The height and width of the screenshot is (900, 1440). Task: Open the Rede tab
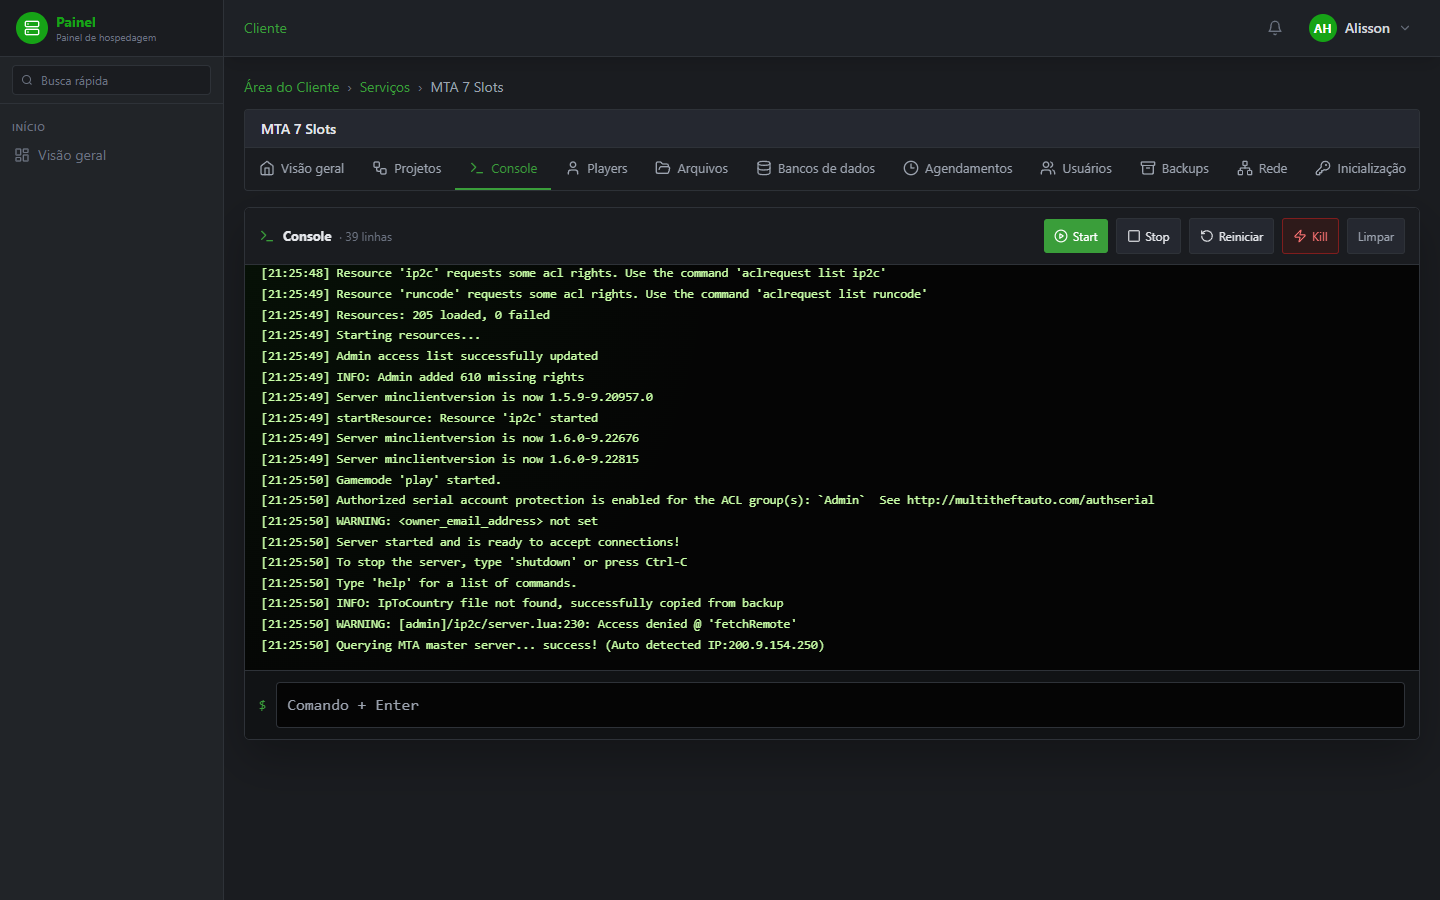click(1262, 168)
